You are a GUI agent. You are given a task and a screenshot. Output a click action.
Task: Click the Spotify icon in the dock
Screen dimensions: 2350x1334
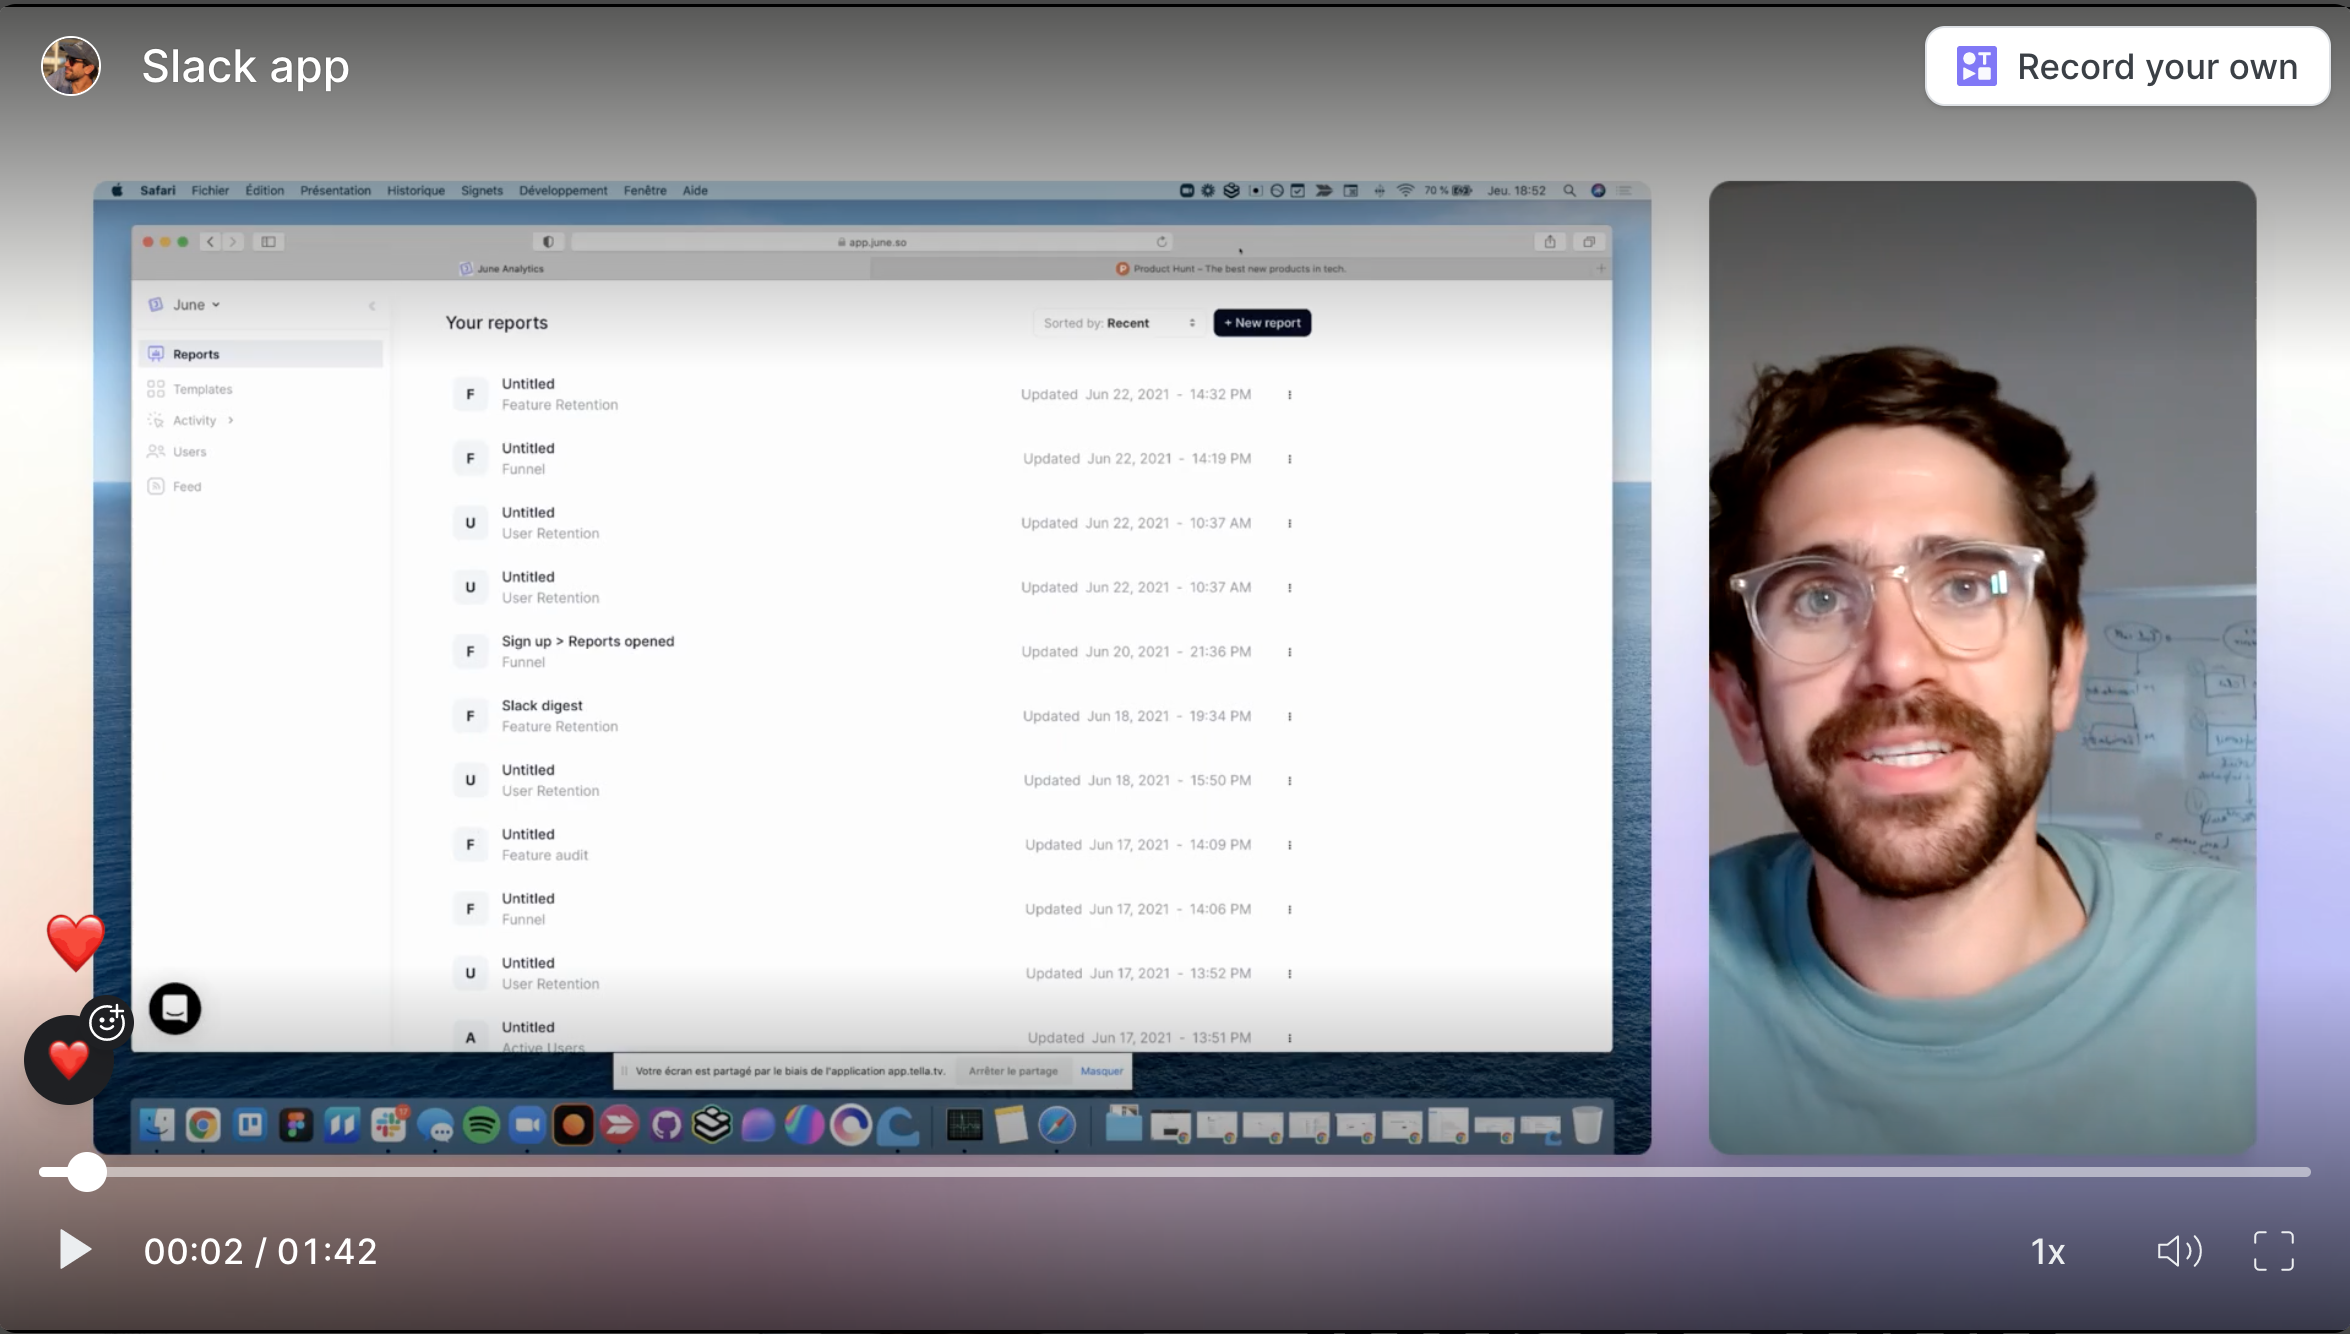coord(481,1126)
